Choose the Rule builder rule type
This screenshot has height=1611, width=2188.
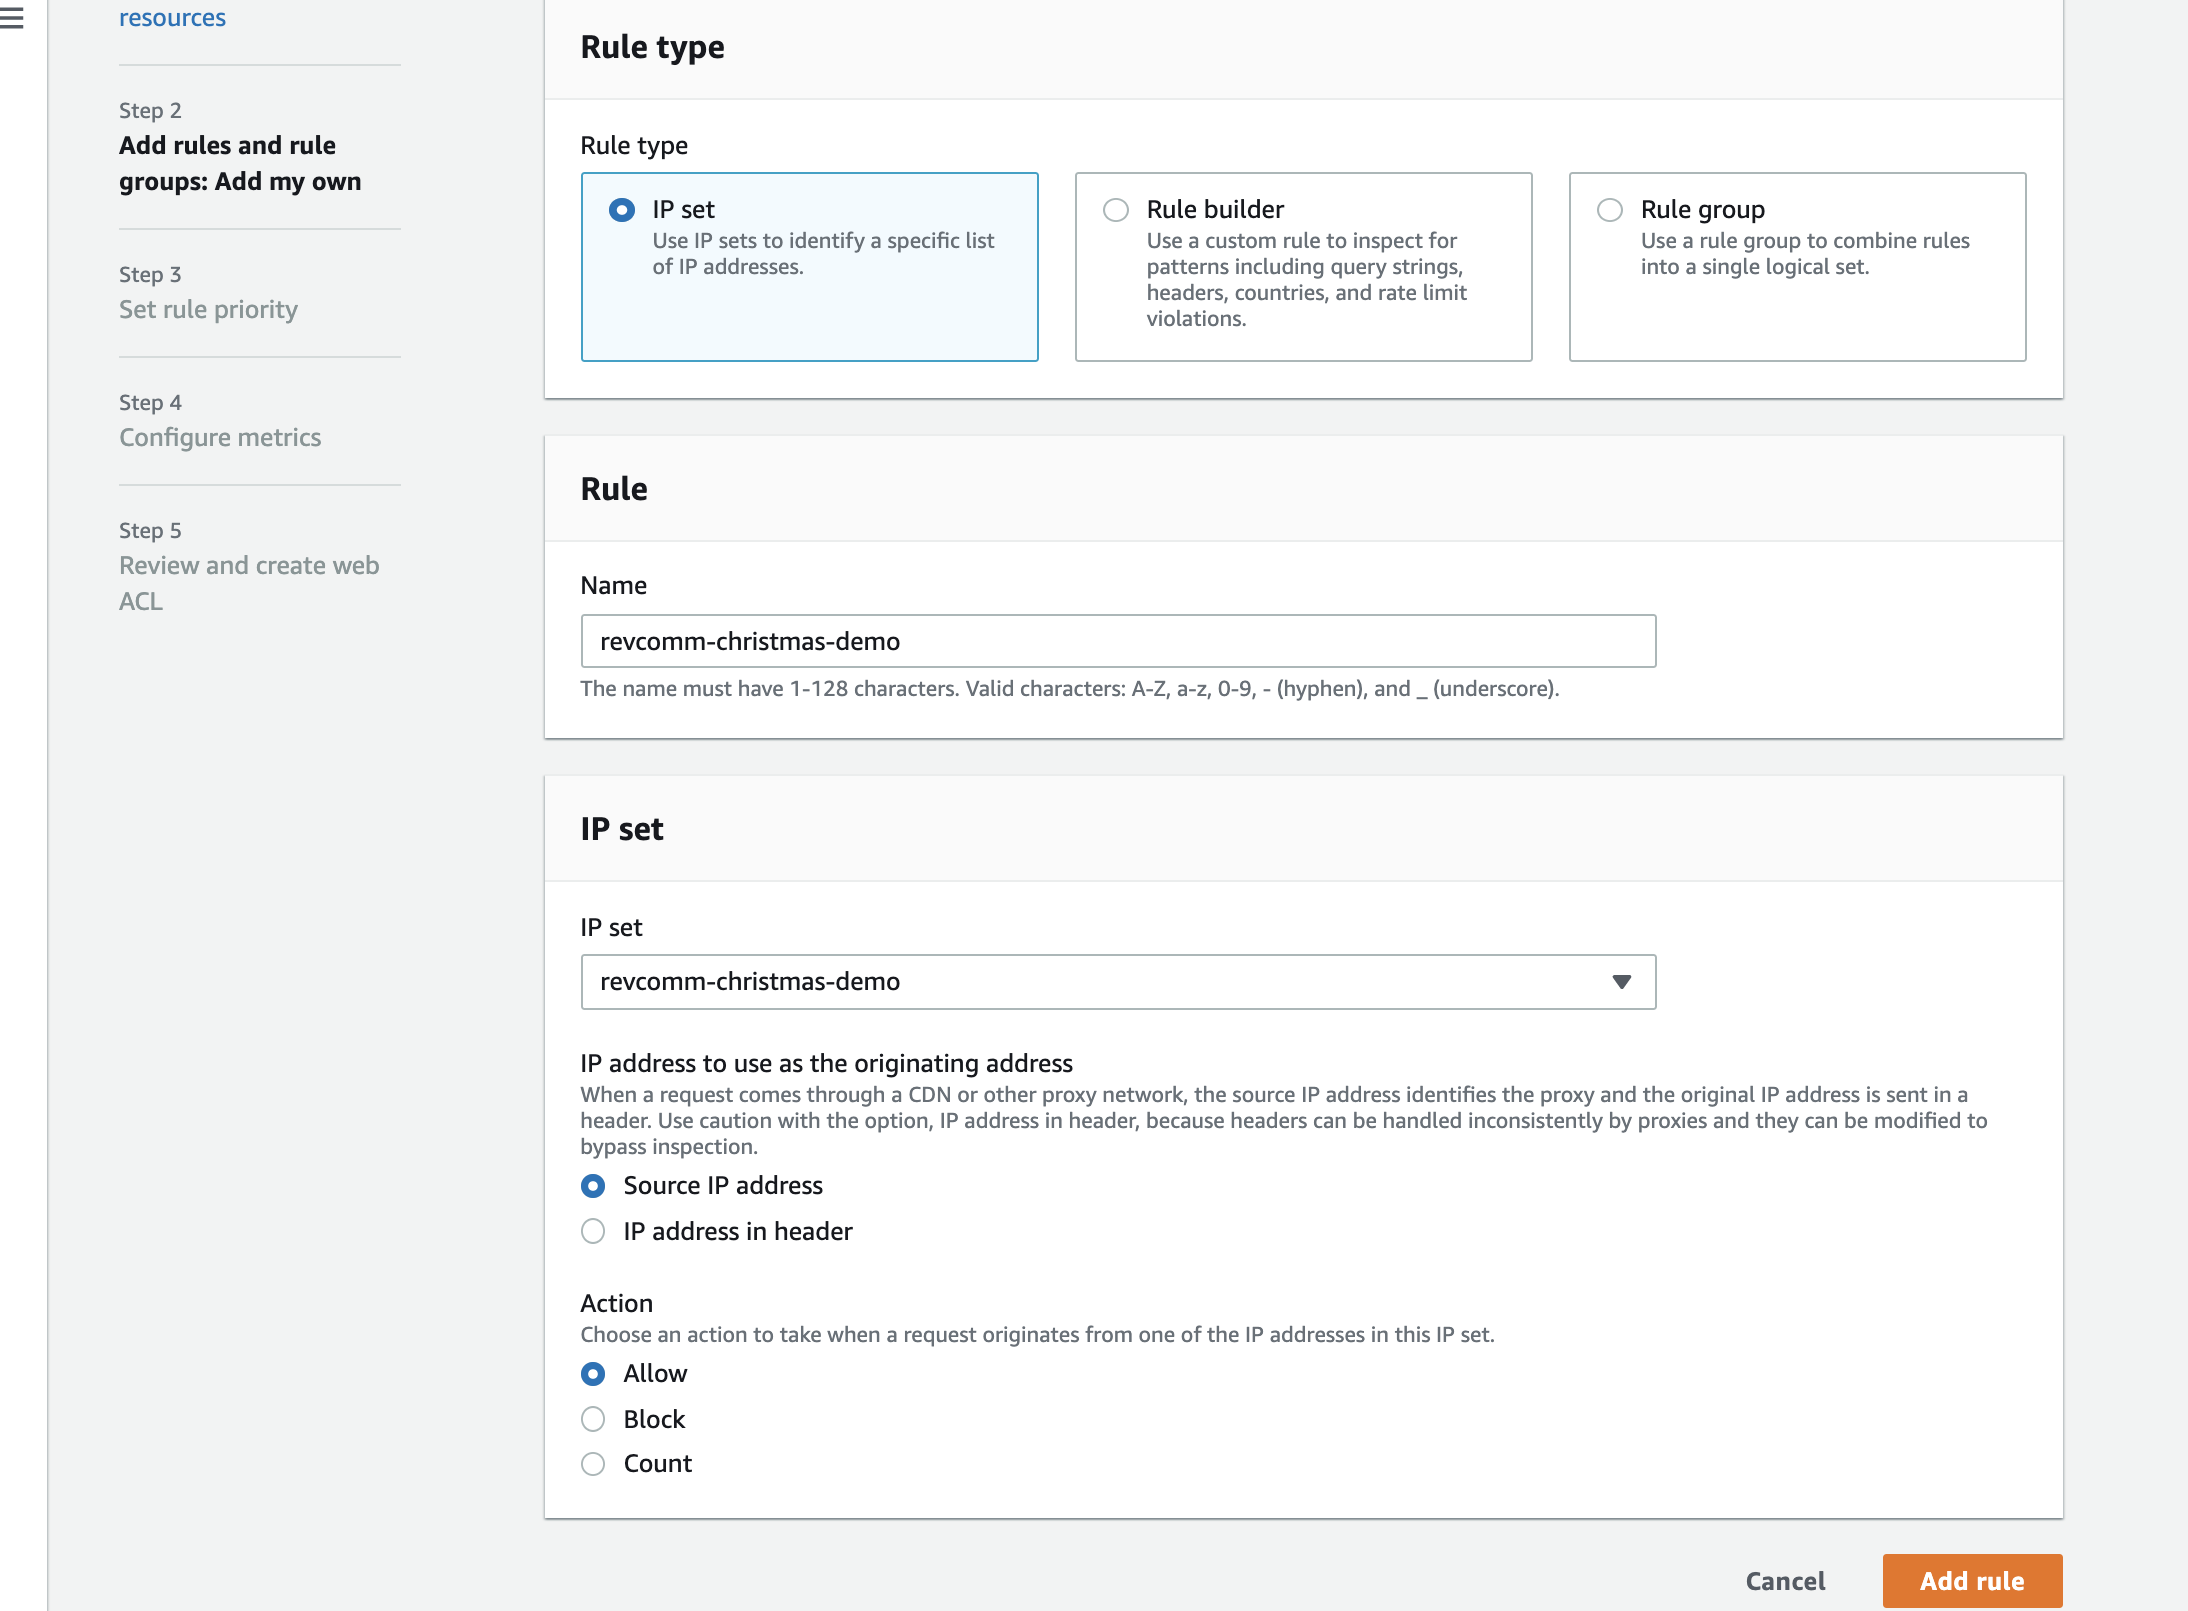1116,210
